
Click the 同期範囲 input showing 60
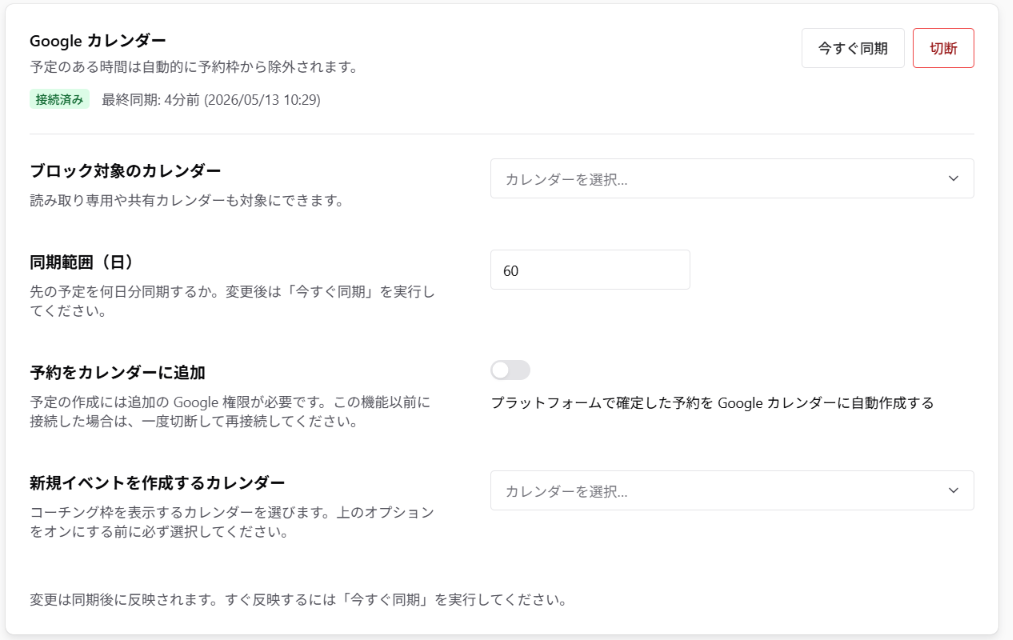[590, 270]
